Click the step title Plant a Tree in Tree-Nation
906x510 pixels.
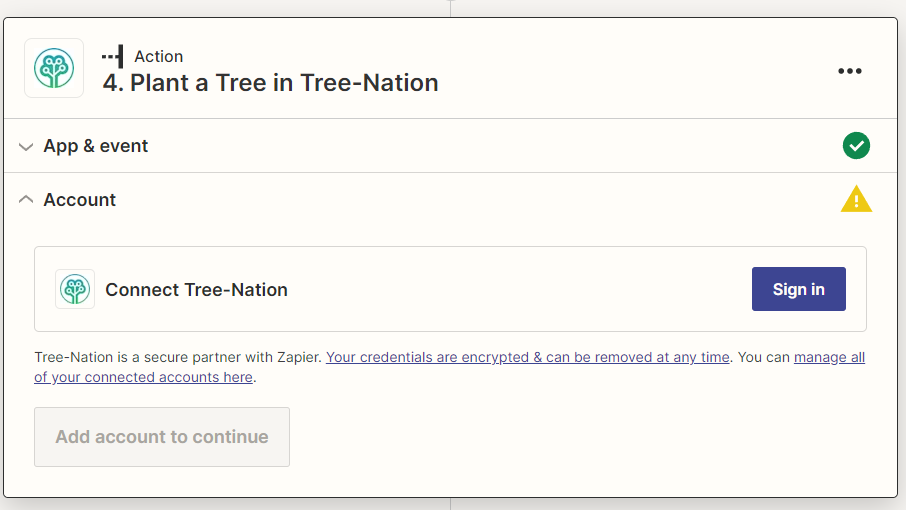tap(270, 83)
